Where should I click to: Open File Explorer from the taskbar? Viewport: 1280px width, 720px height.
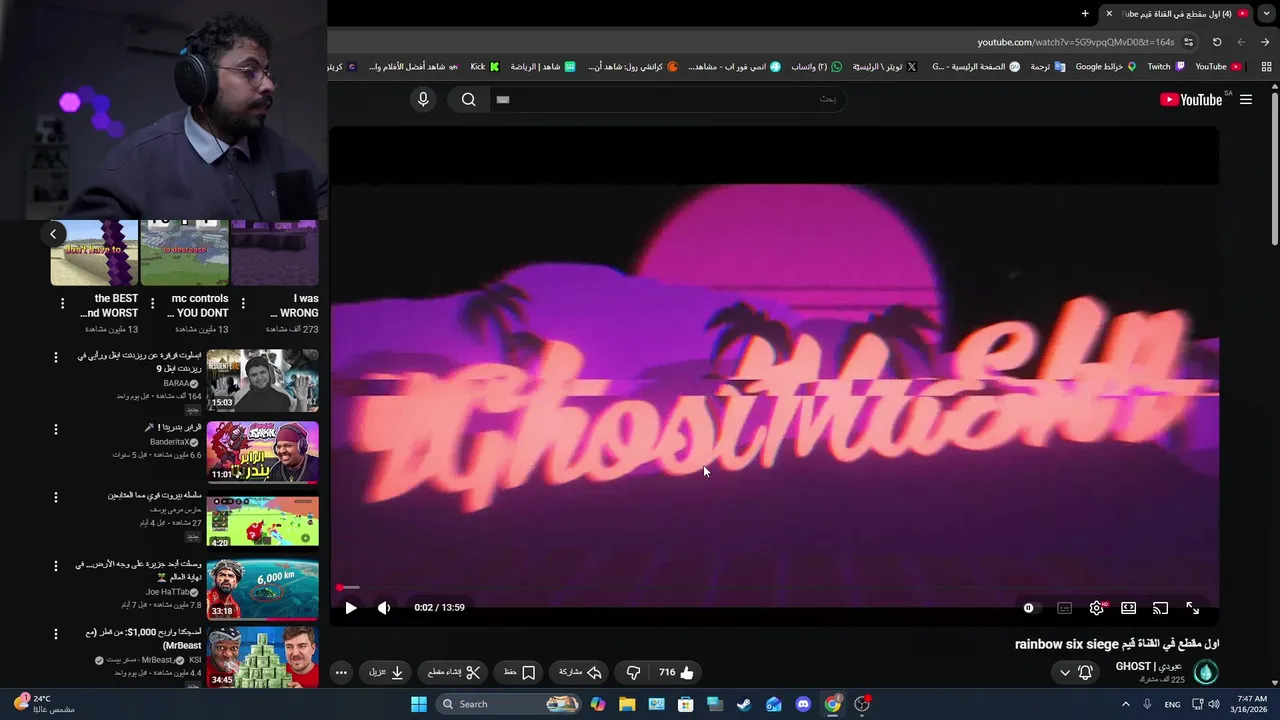click(627, 704)
